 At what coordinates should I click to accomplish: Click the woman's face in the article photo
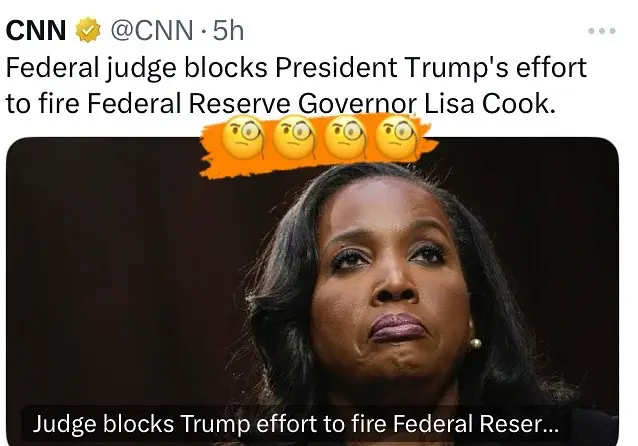[x=393, y=281]
